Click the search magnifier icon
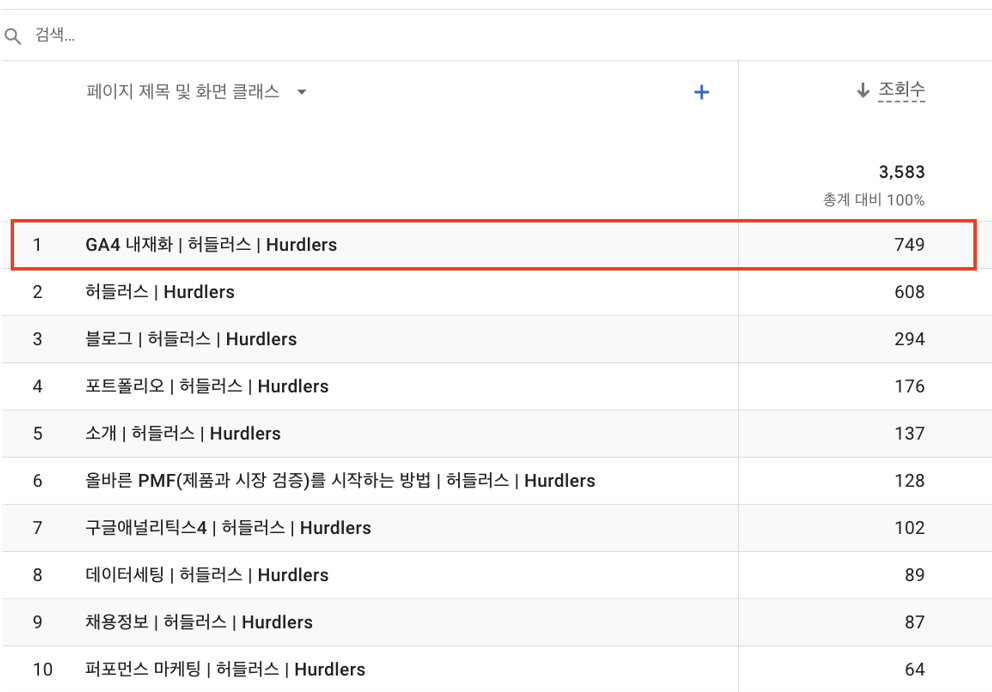This screenshot has width=992, height=692. [x=13, y=36]
